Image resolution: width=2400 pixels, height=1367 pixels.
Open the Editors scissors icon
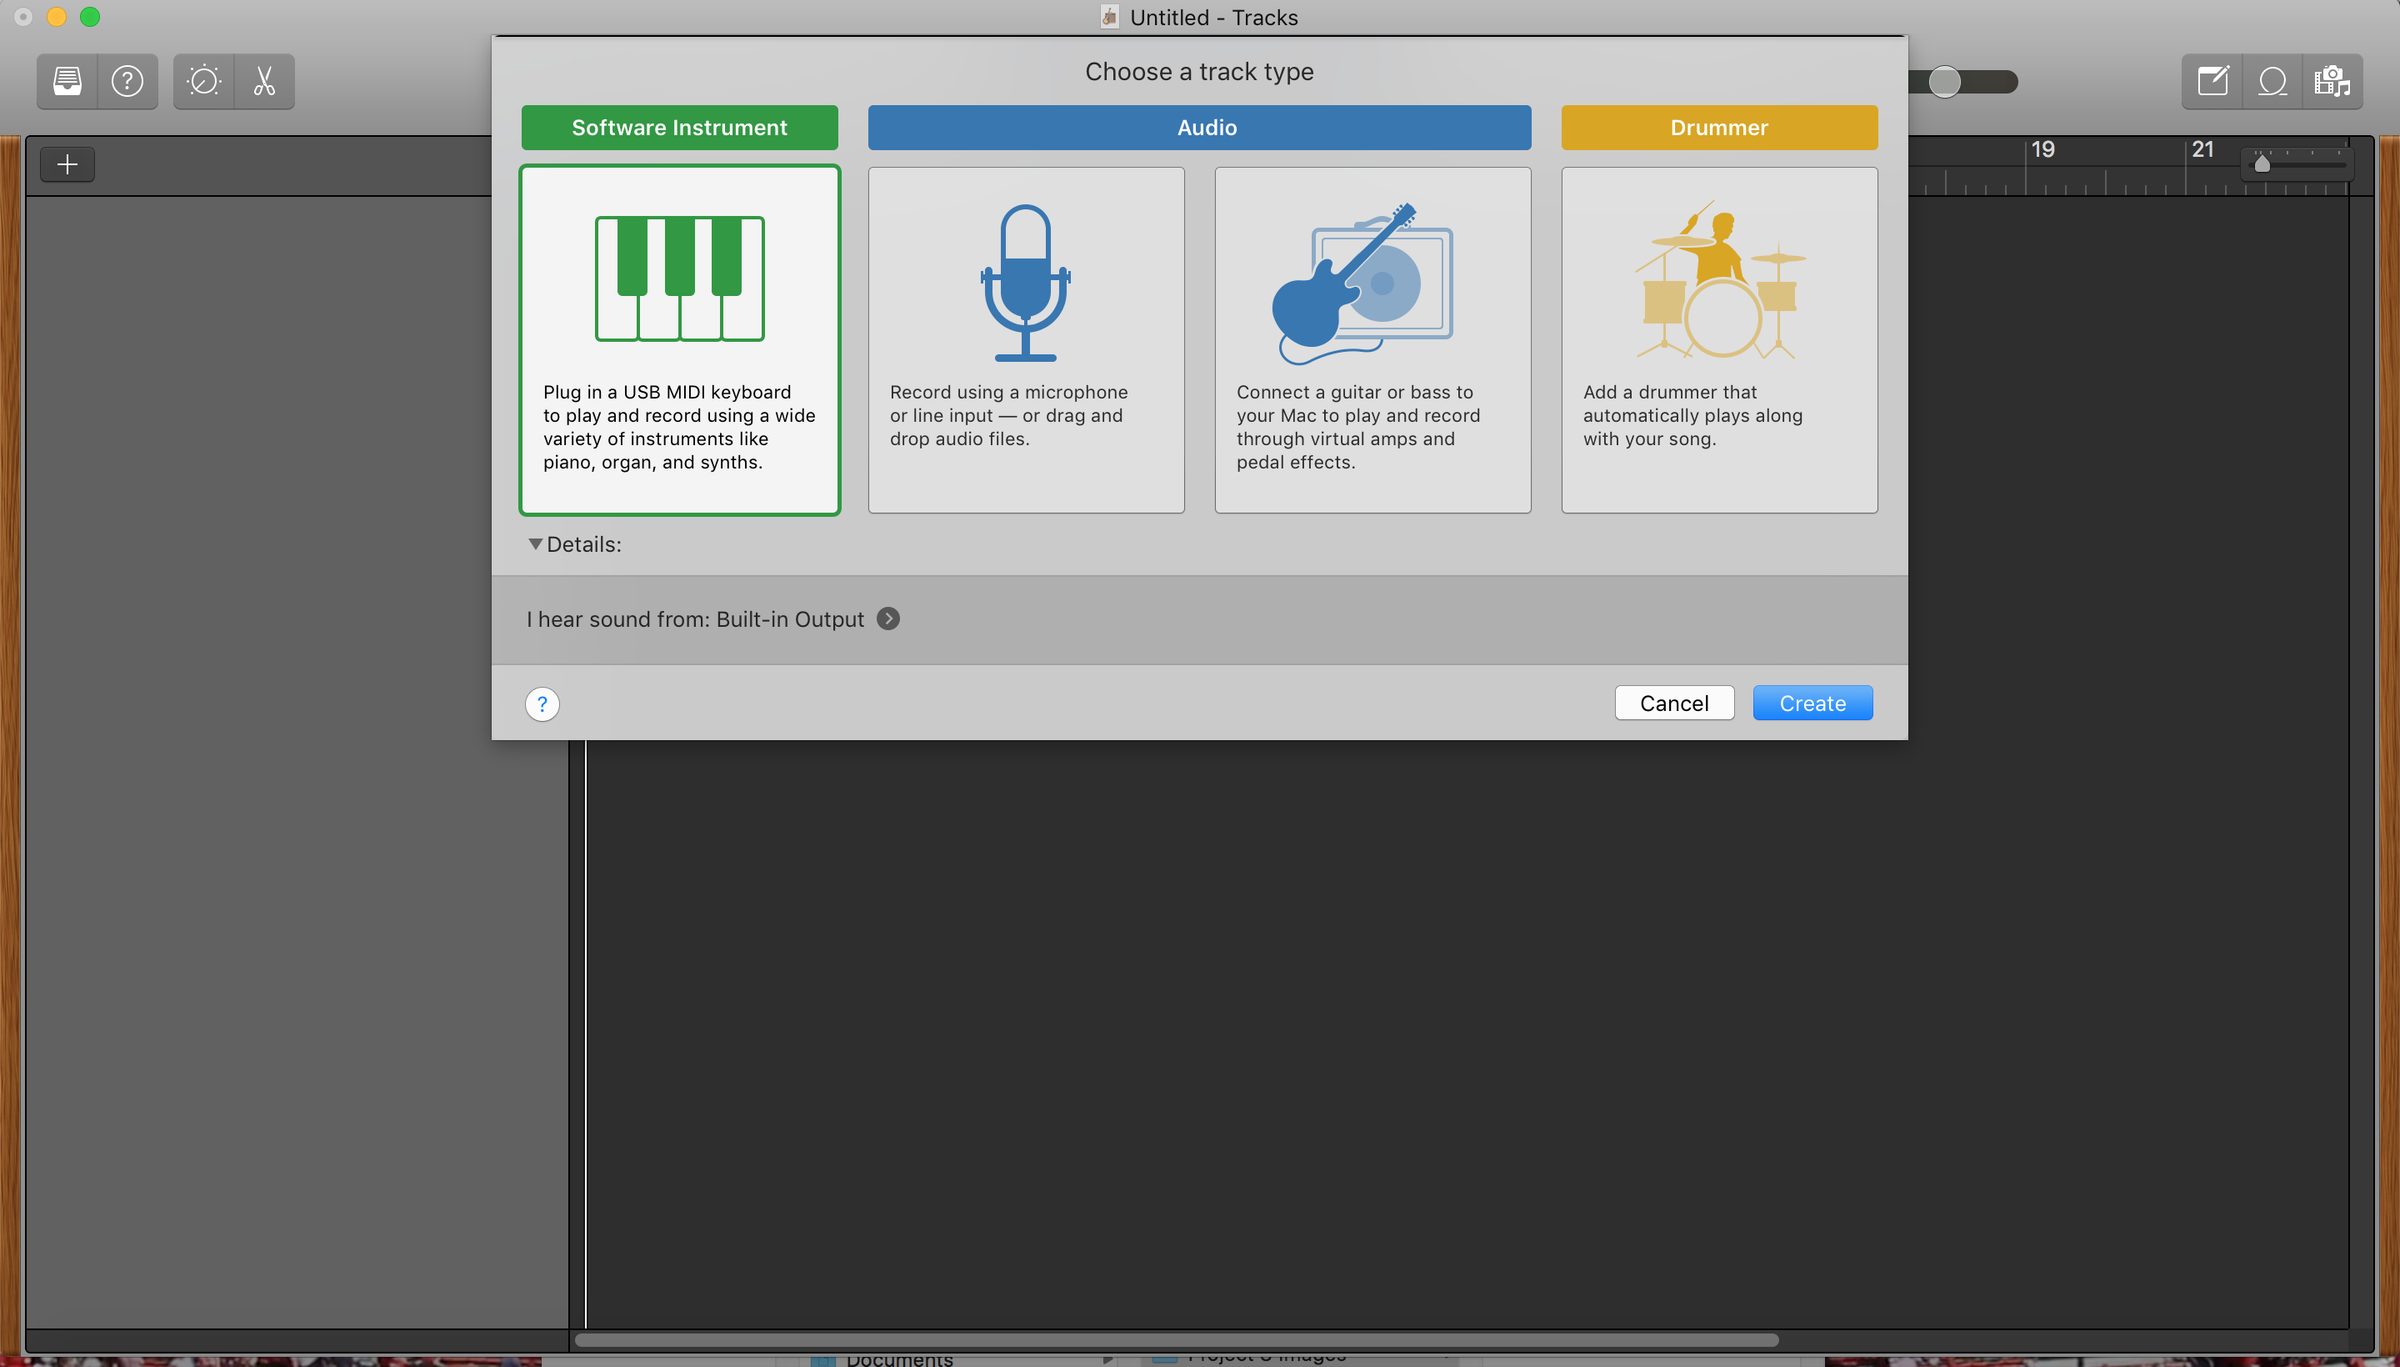click(x=265, y=81)
